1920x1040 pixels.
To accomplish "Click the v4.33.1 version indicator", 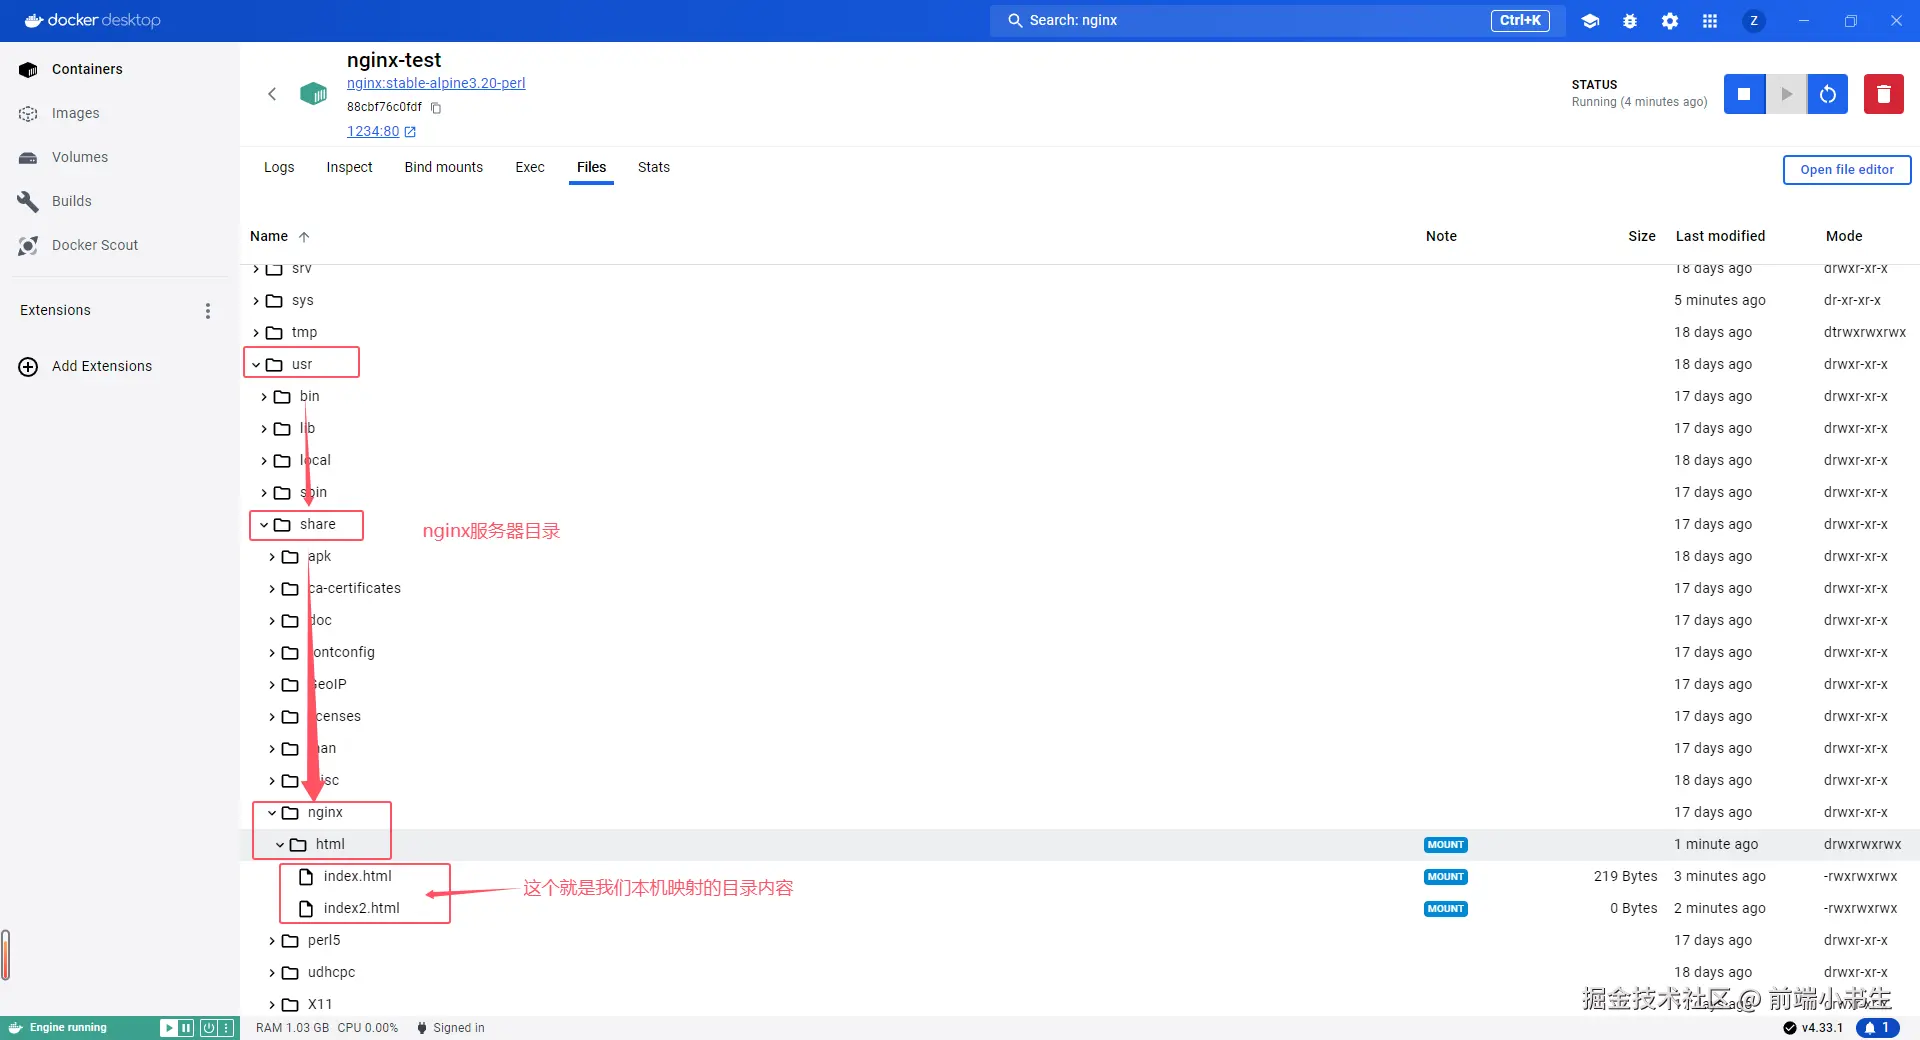I will [x=1813, y=1028].
